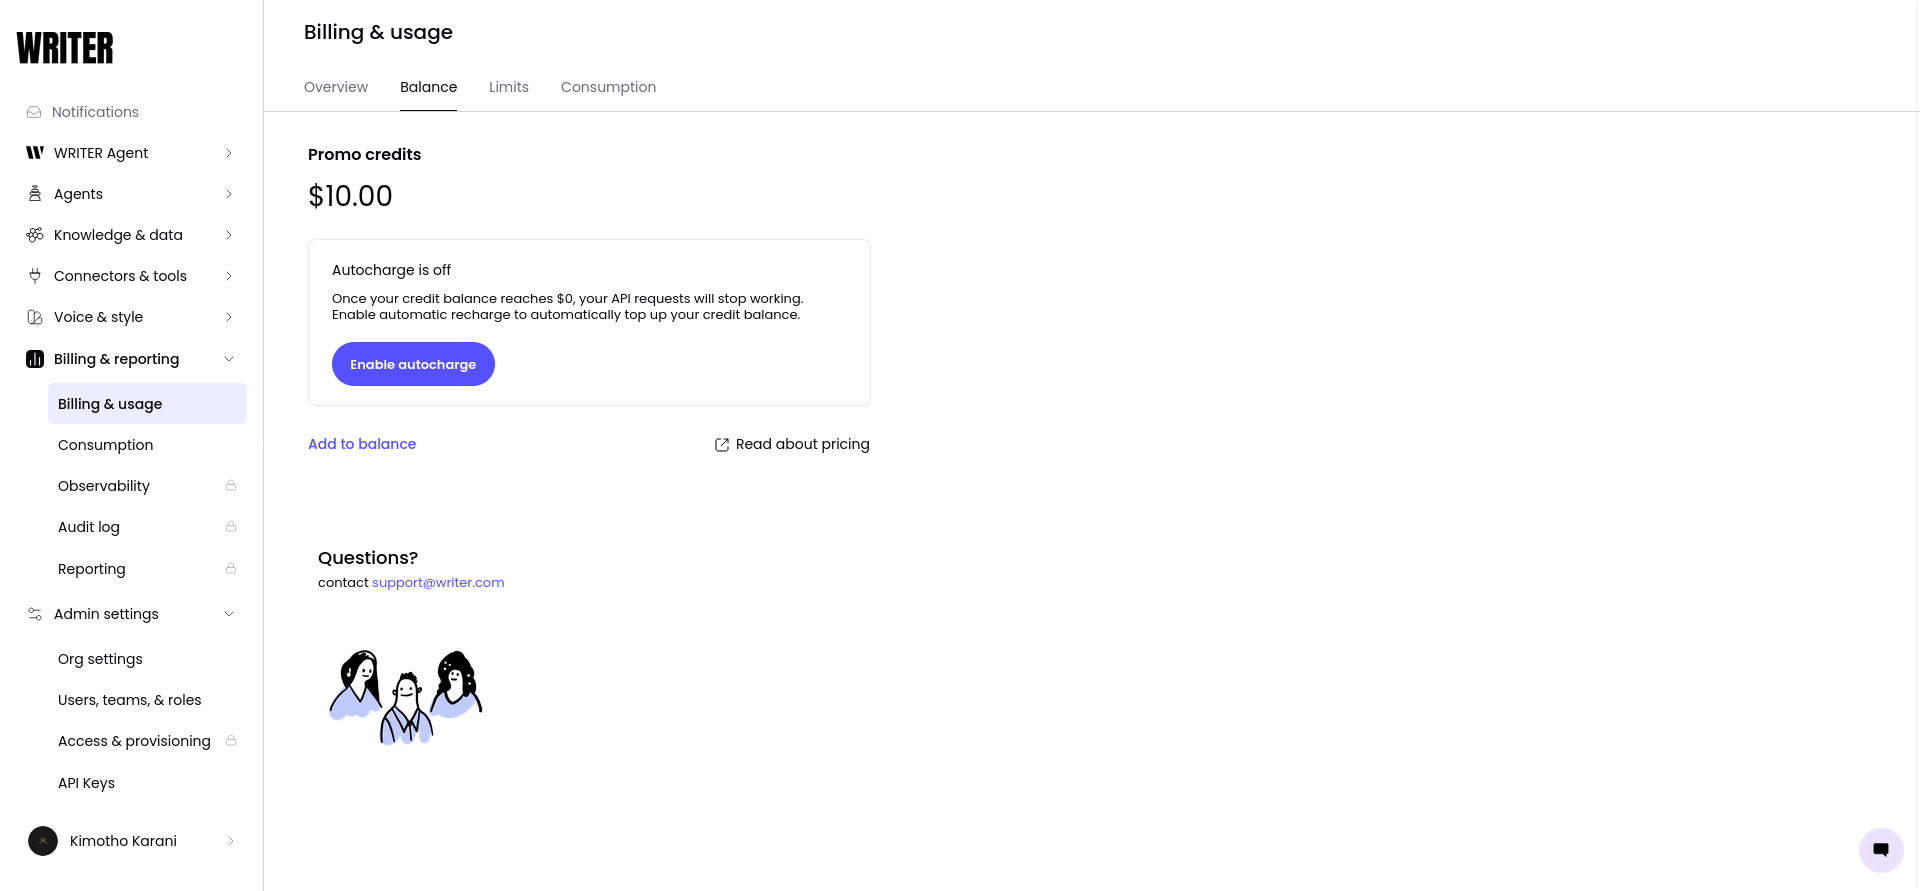This screenshot has height=891, width=1920.
Task: Click the Knowledge & data graph icon
Action: click(x=35, y=235)
